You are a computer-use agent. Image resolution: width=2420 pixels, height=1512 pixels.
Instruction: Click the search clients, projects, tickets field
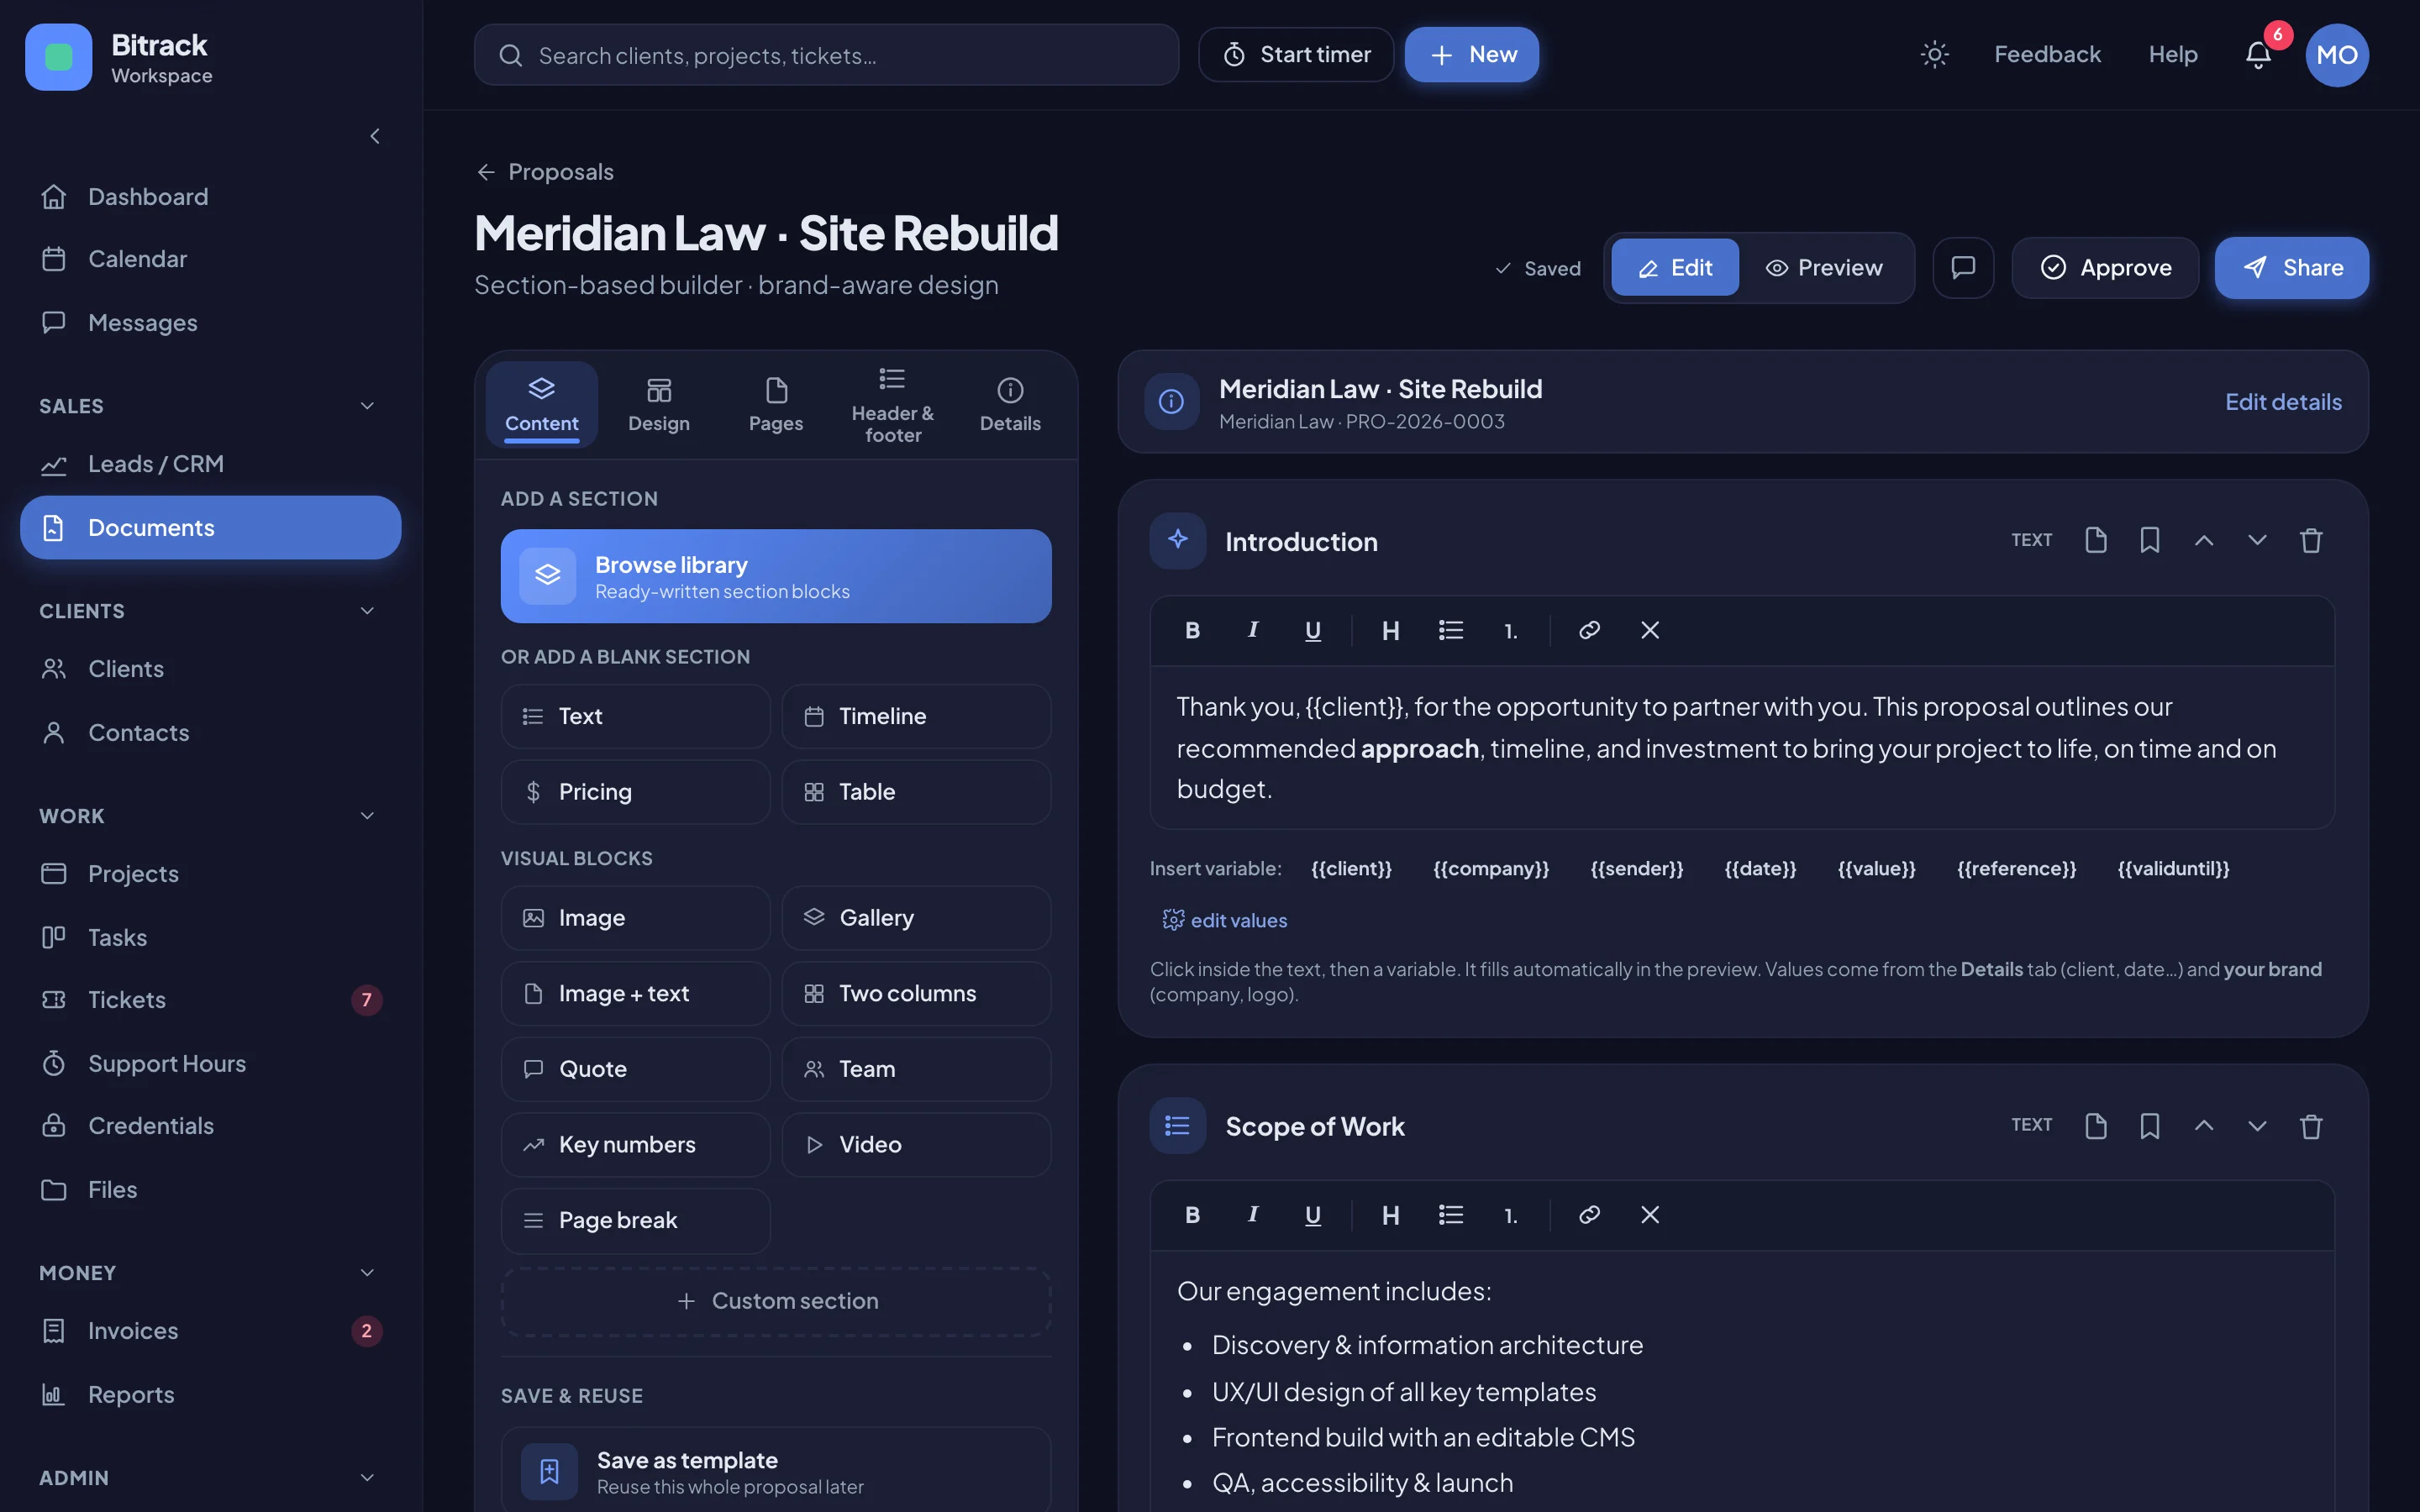point(826,55)
